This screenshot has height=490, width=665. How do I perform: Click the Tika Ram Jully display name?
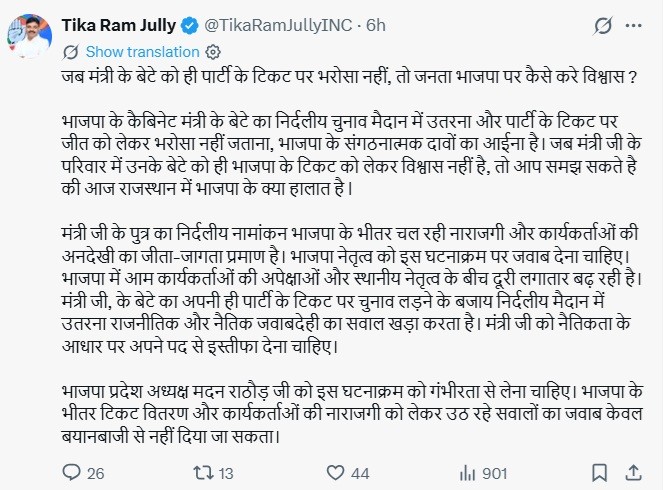(119, 25)
